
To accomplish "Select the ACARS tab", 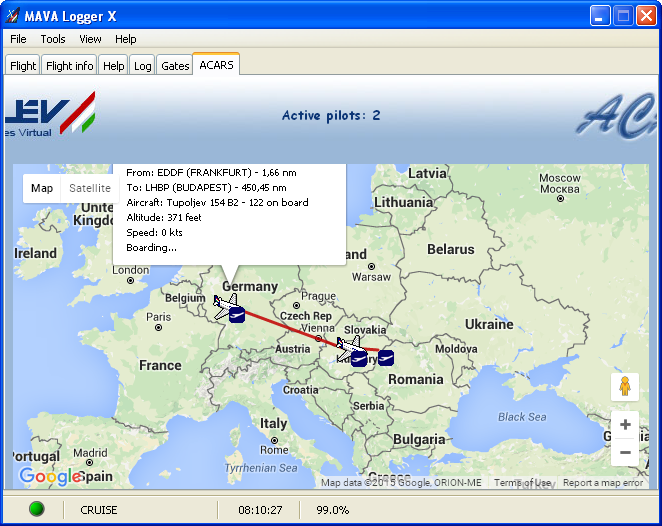I will [x=216, y=65].
